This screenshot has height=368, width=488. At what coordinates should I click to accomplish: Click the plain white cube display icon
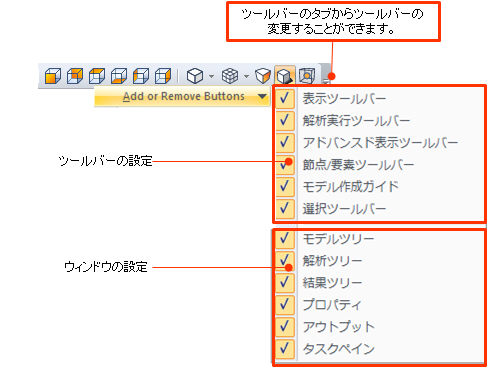(195, 76)
